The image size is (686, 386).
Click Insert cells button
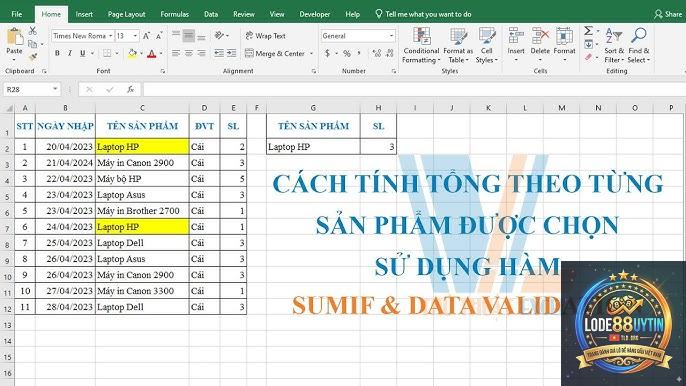516,45
